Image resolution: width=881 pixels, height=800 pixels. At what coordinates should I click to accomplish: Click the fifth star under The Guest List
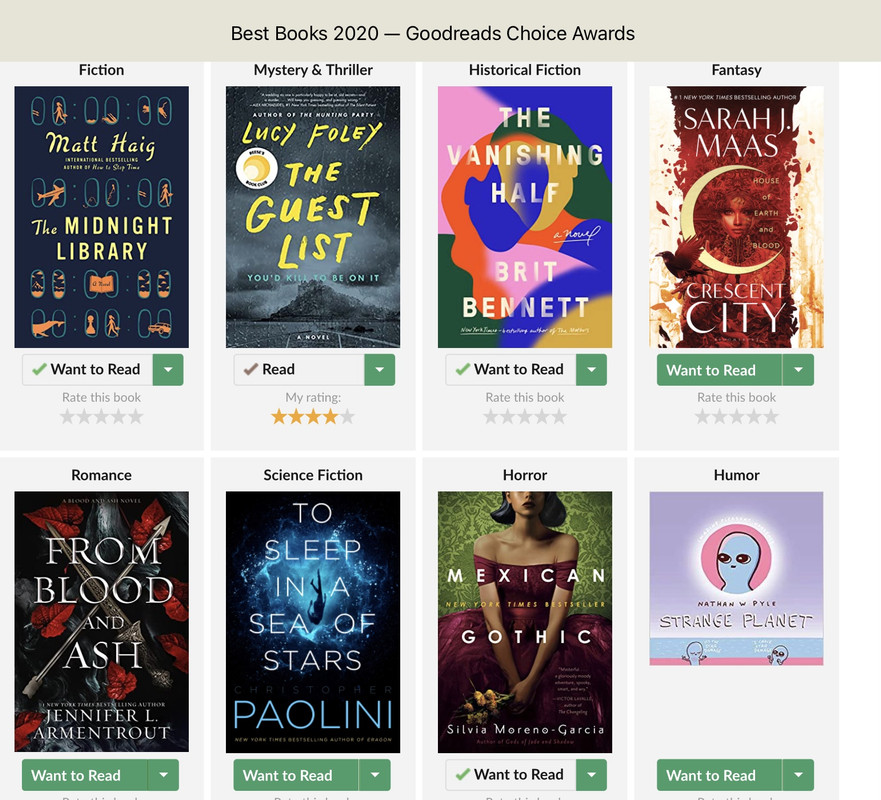(348, 417)
